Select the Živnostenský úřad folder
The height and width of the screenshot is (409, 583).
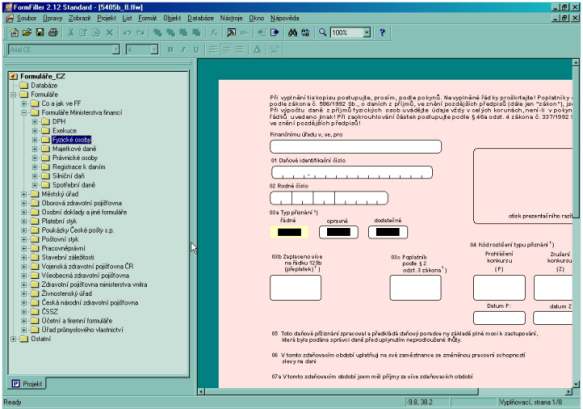tap(67, 294)
